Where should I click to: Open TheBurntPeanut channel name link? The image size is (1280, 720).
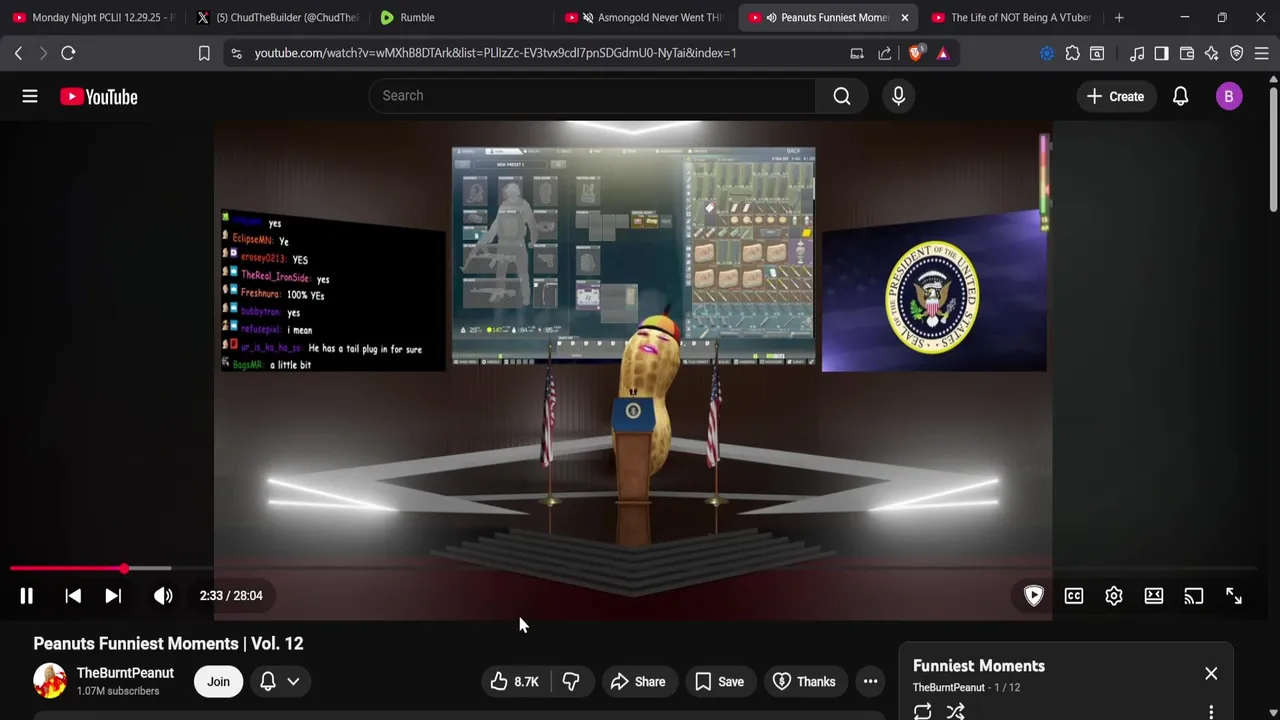[125, 673]
